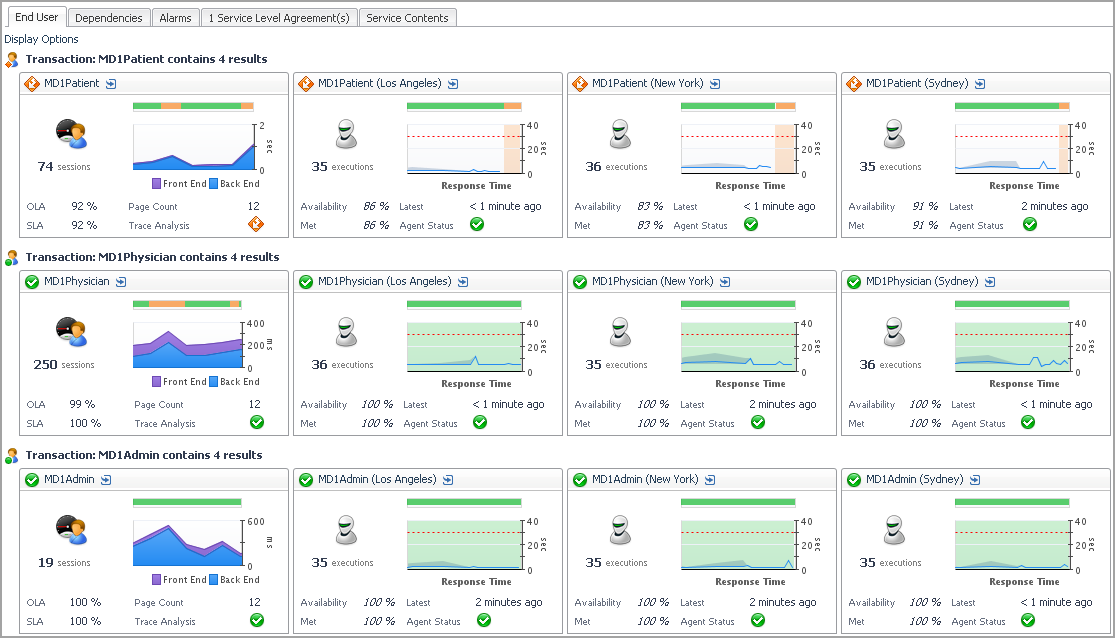The image size is (1115, 638).
Task: Open the Alarms tab
Action: click(176, 18)
